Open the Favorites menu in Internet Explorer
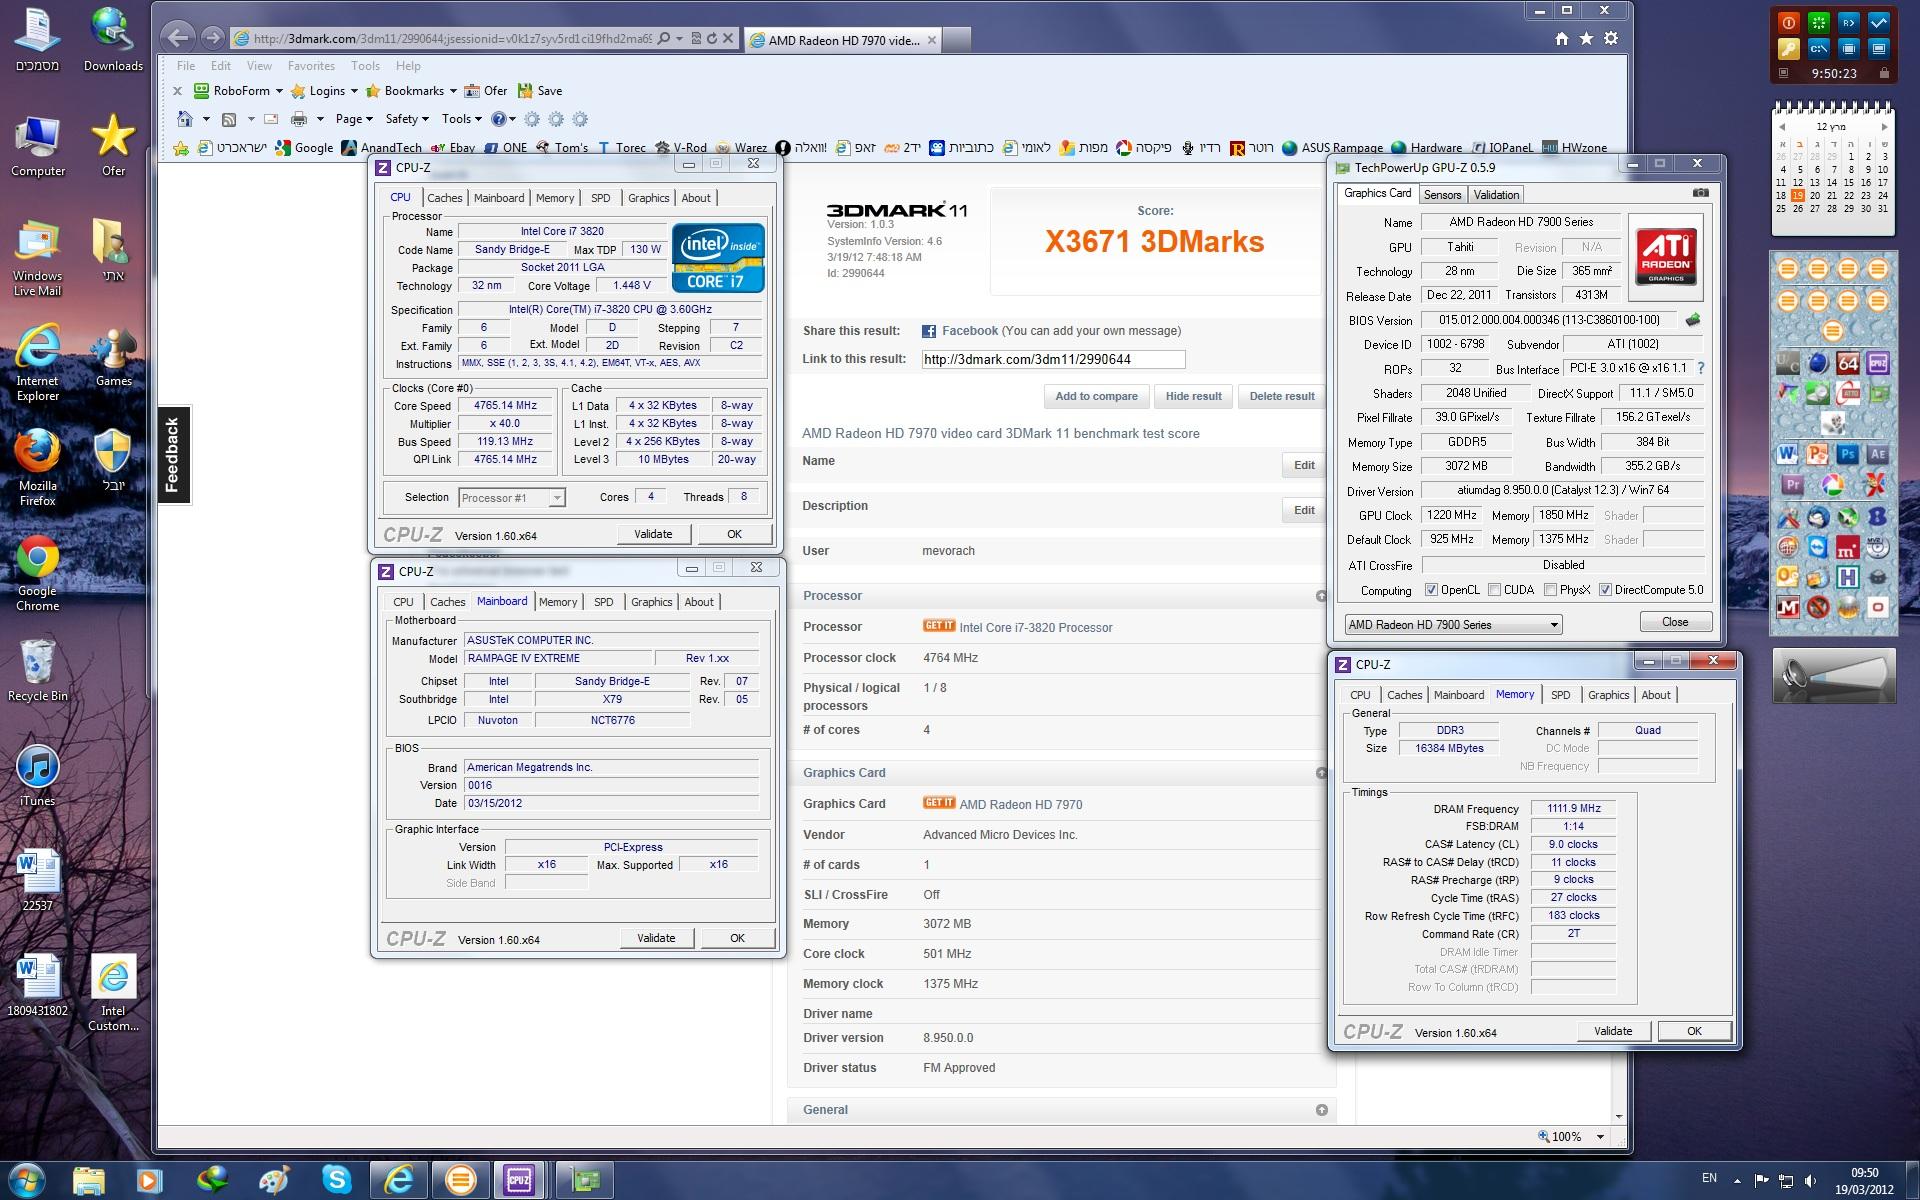 point(311,66)
